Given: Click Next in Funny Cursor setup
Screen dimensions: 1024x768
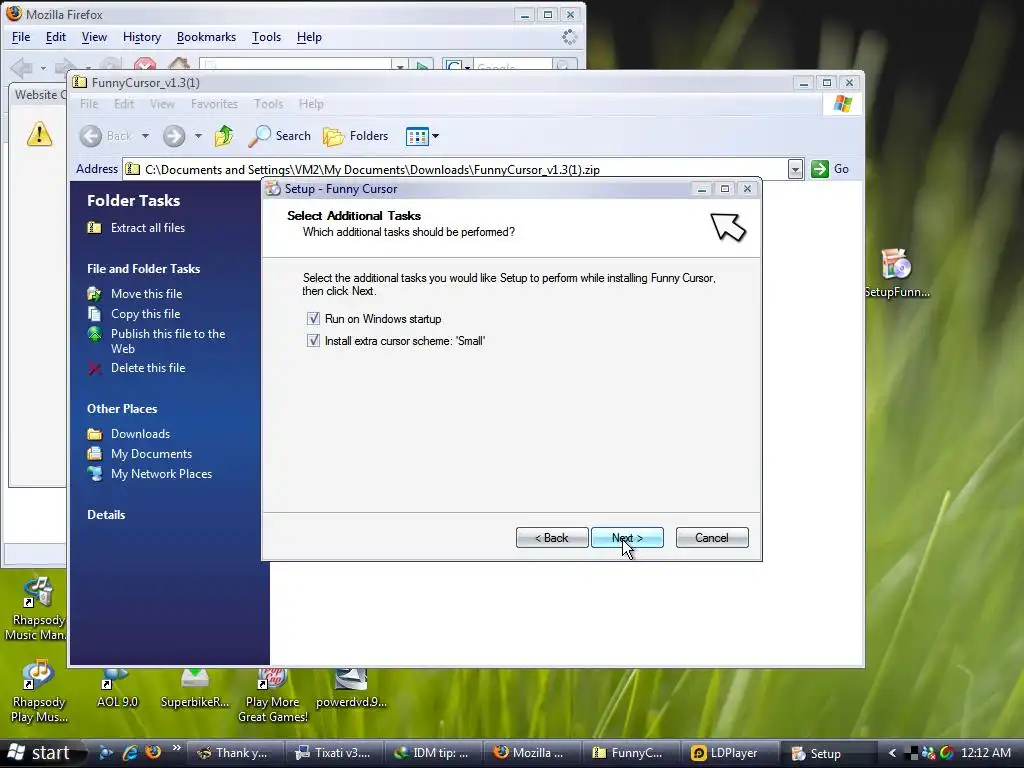Looking at the screenshot, I should (627, 537).
